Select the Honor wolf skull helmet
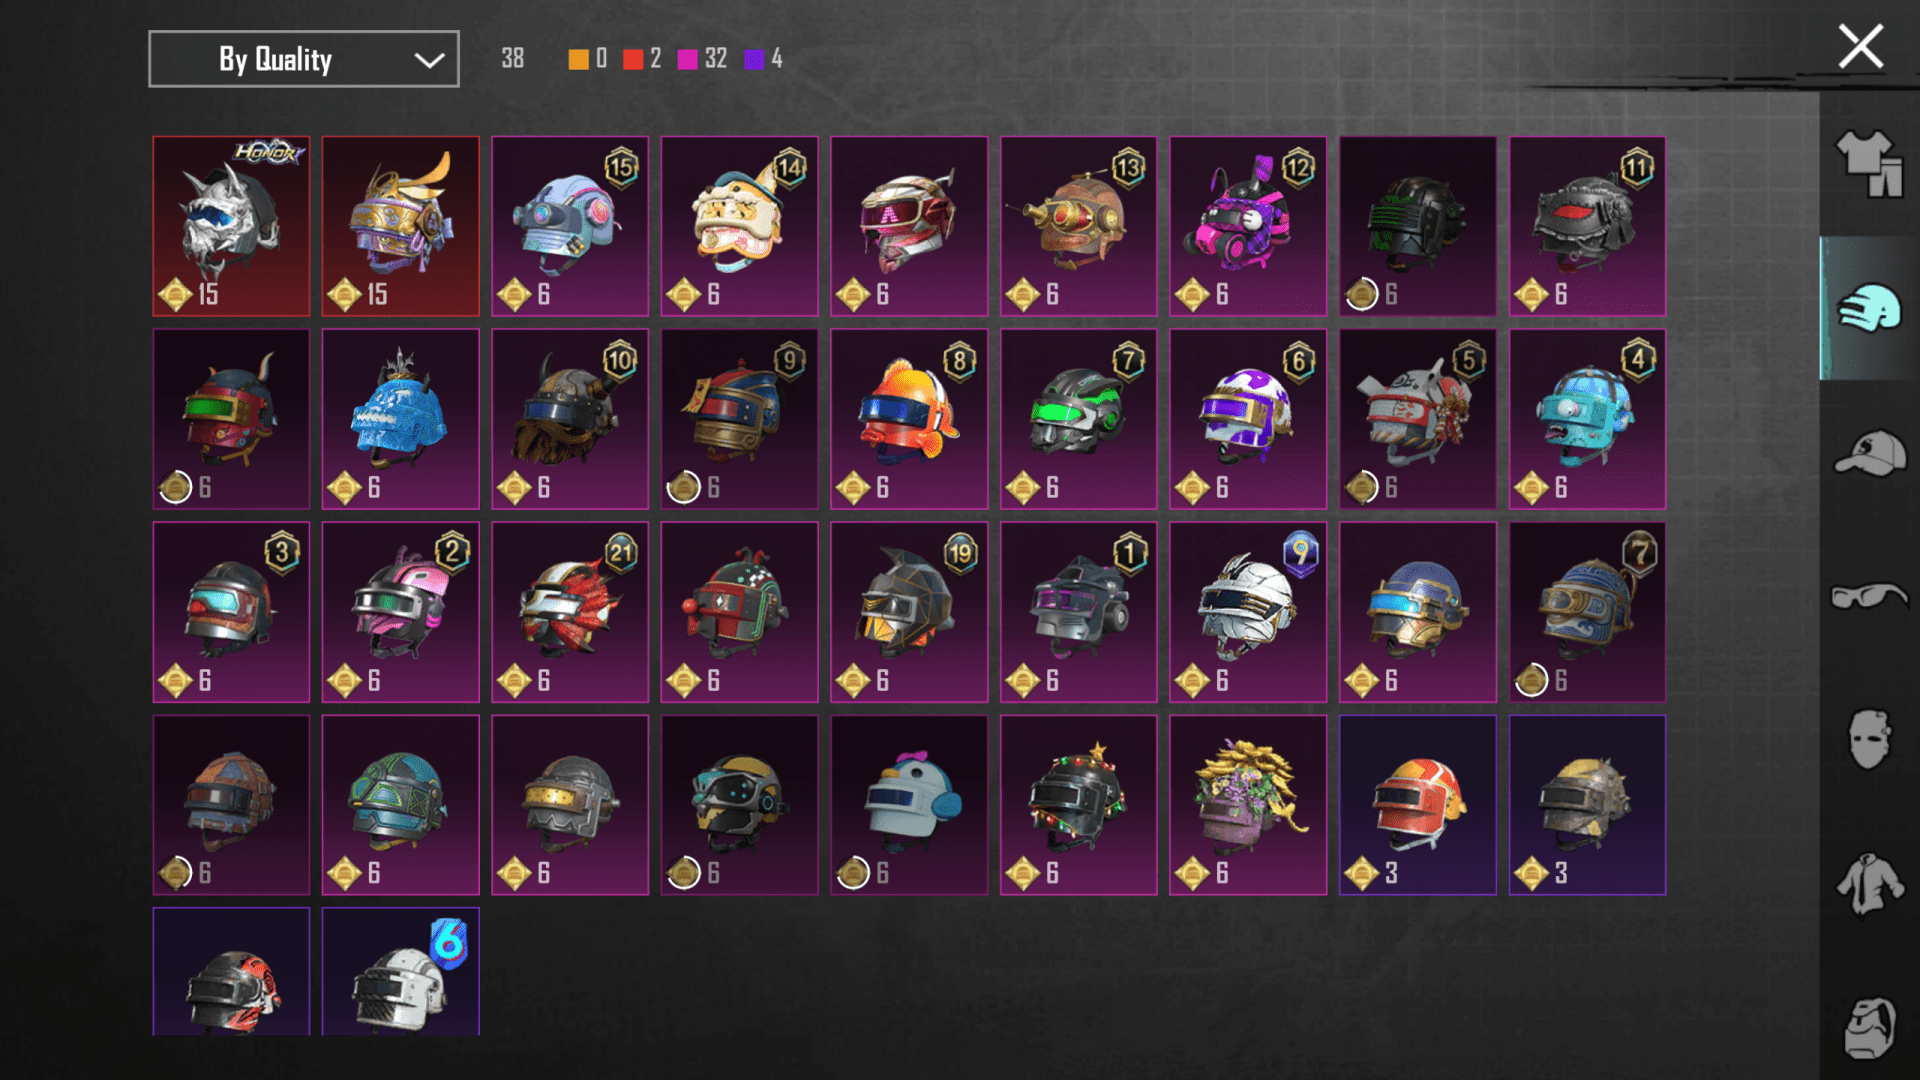Screen dimensions: 1920x1080 pyautogui.click(x=231, y=226)
